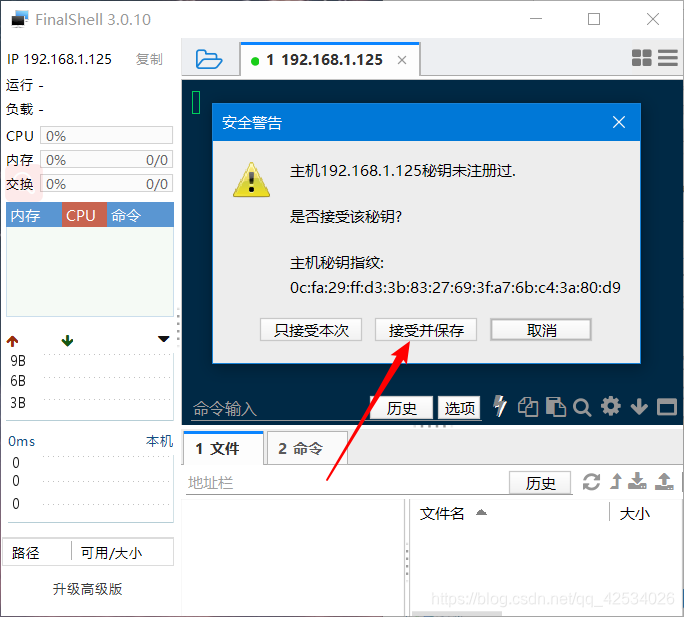Click 只接受本次 button
The height and width of the screenshot is (617, 684).
(311, 330)
